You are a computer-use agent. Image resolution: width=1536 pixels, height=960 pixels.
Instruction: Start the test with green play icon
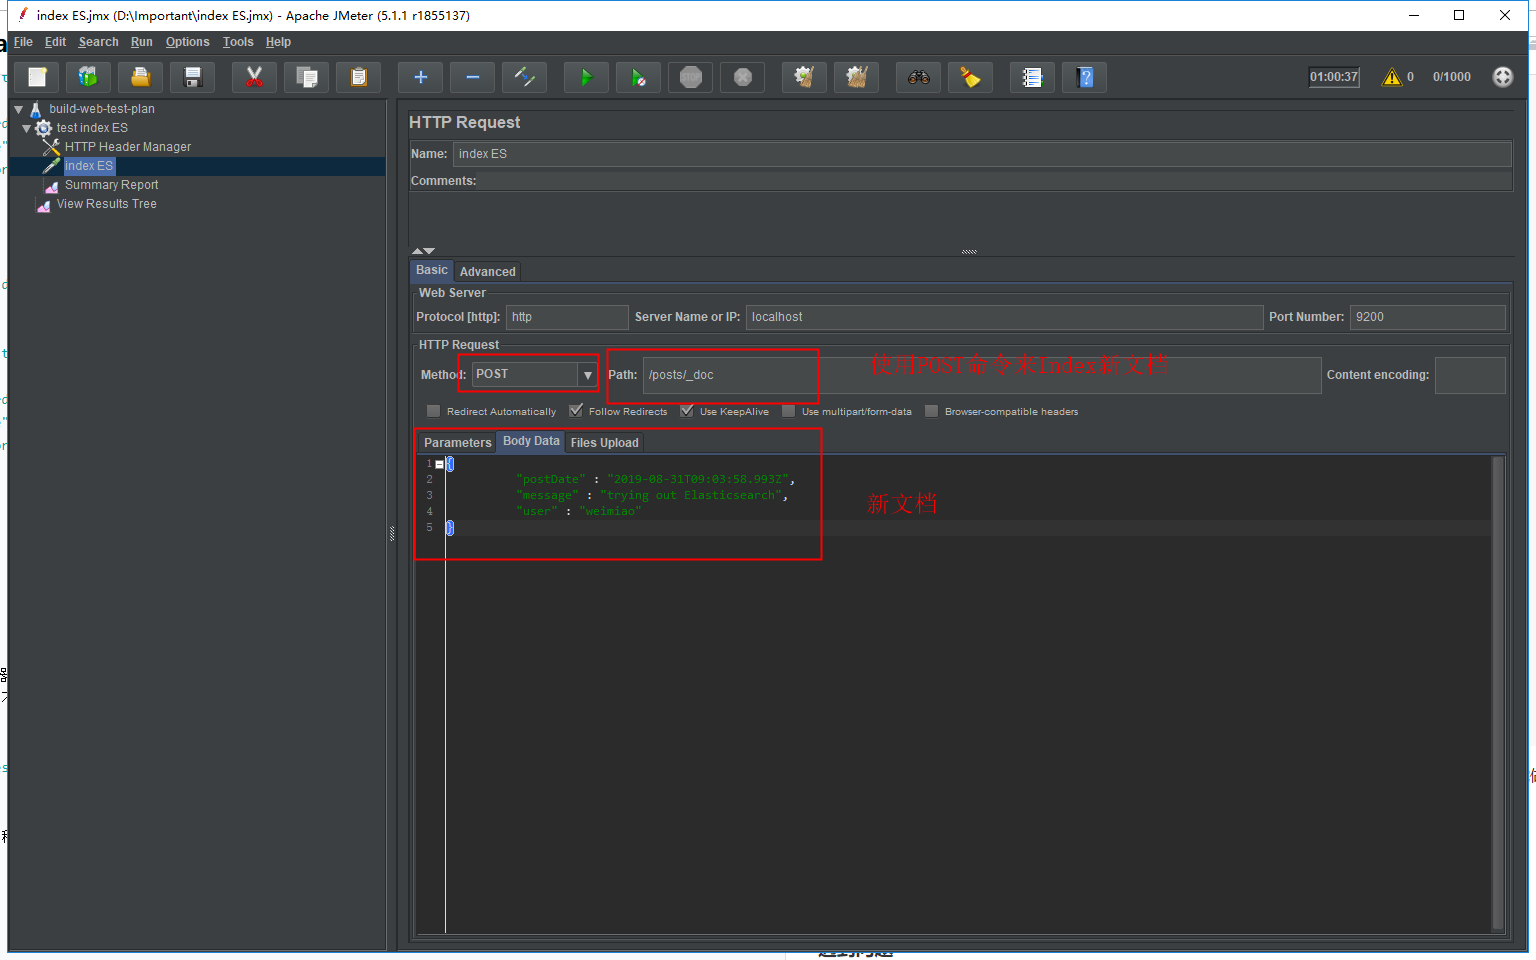coord(586,77)
